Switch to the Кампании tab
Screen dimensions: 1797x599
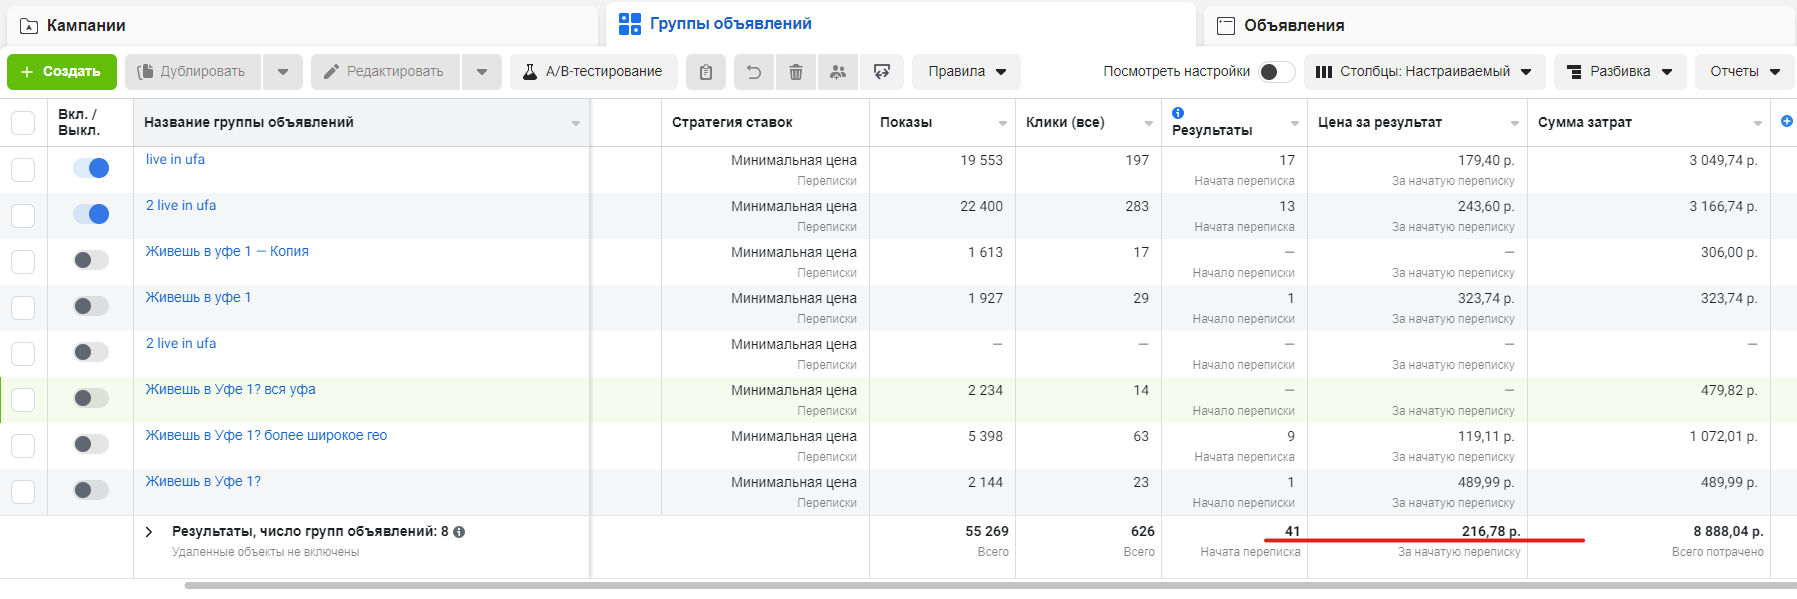86,26
